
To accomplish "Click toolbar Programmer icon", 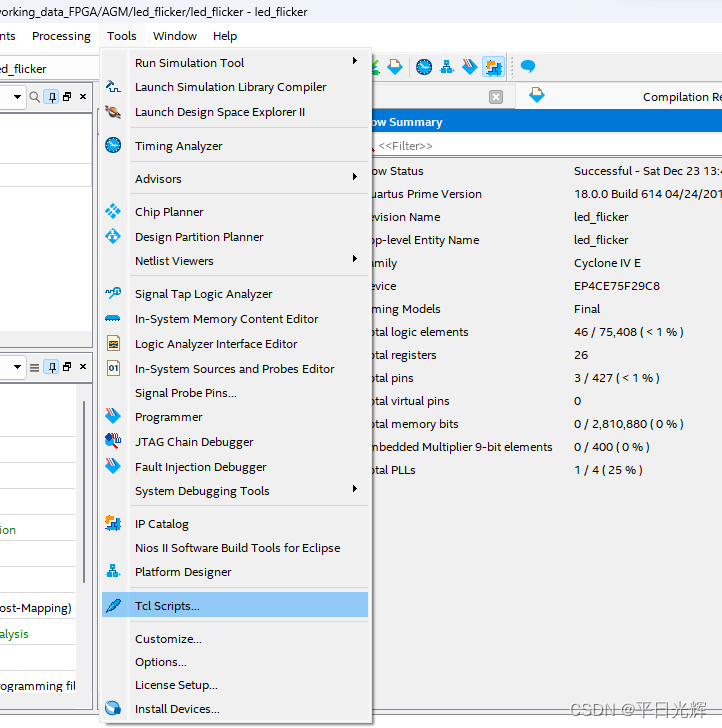I will (x=470, y=67).
